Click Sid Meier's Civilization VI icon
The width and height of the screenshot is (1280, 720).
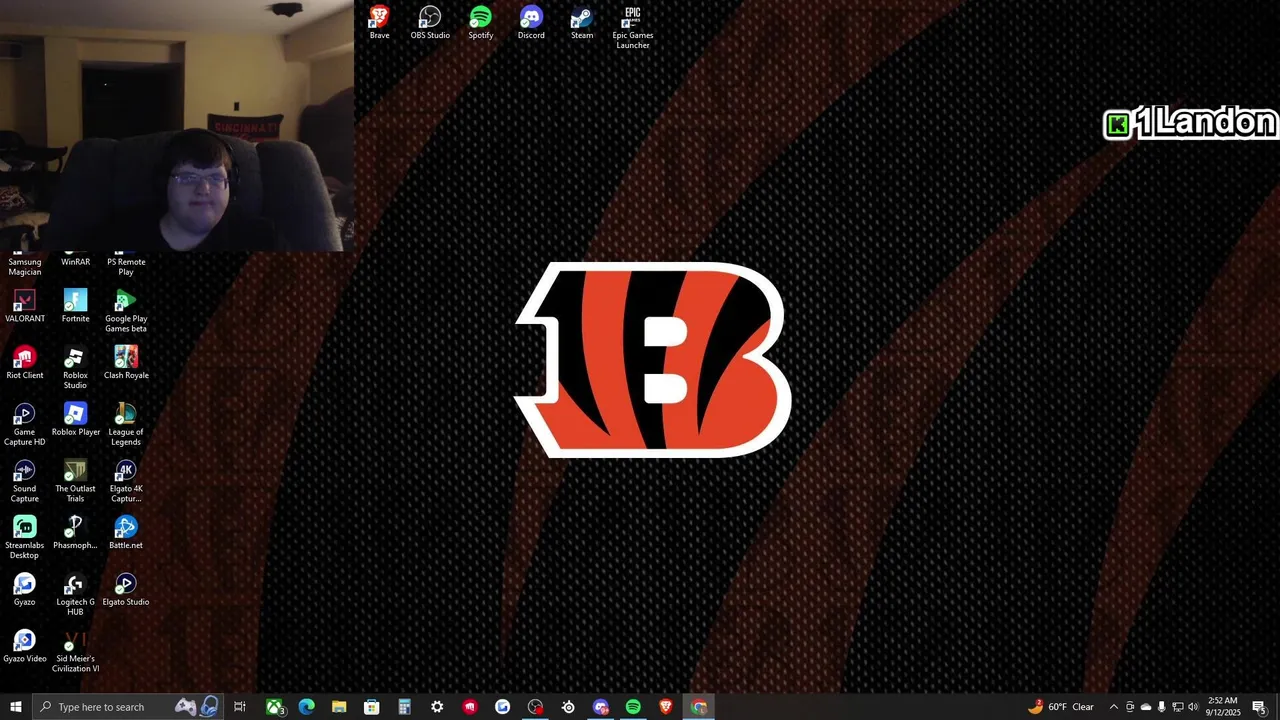(75, 652)
